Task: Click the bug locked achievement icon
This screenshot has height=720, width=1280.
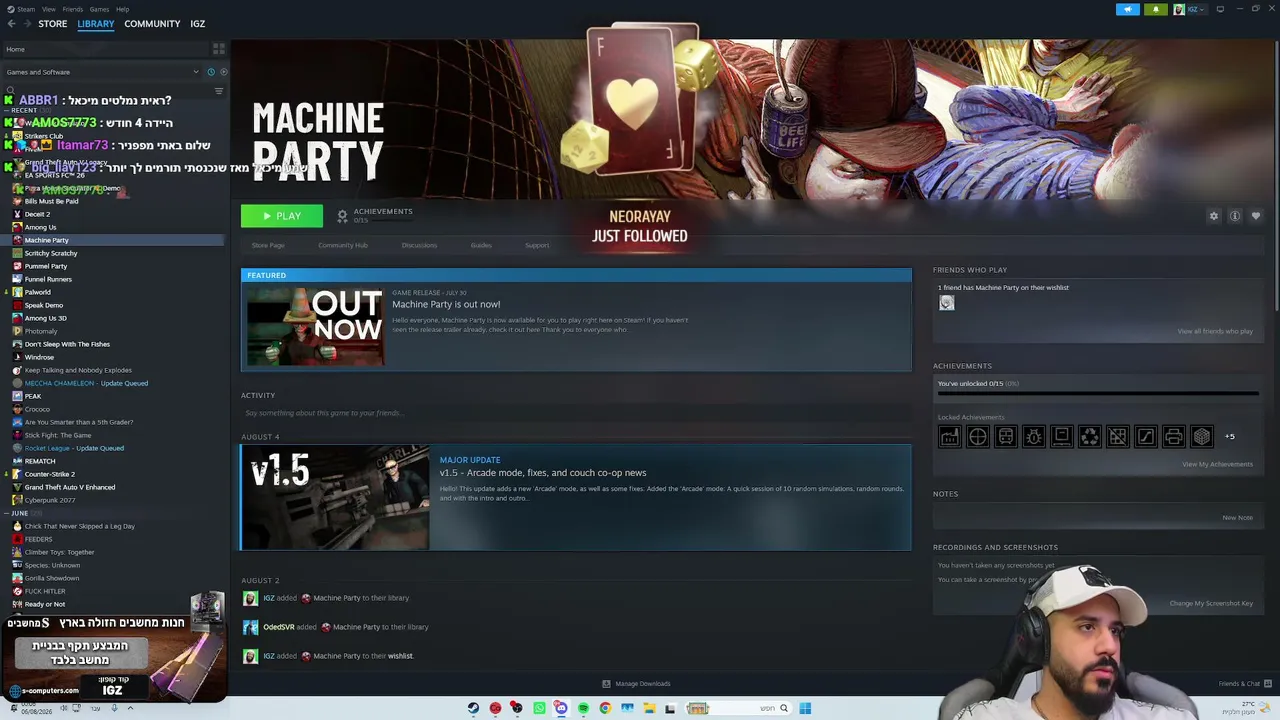Action: [1033, 436]
